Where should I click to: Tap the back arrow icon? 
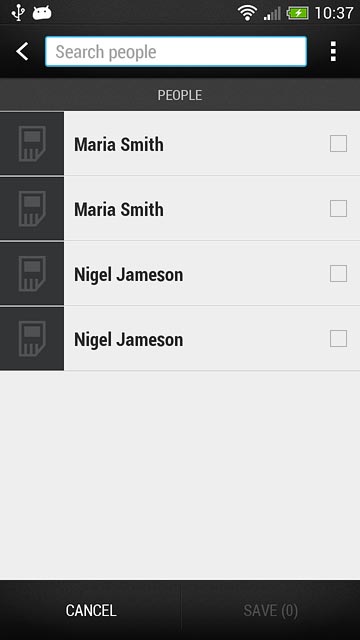pos(22,52)
